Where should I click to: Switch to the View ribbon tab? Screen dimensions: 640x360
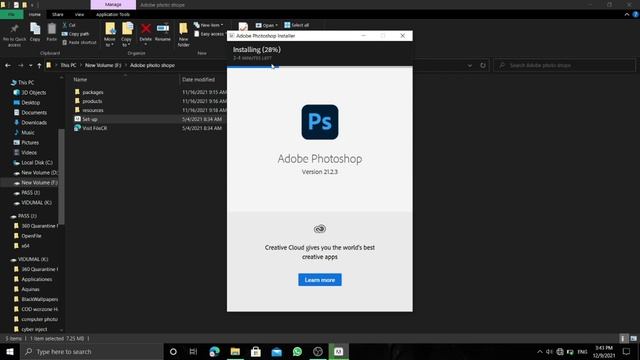tap(79, 14)
